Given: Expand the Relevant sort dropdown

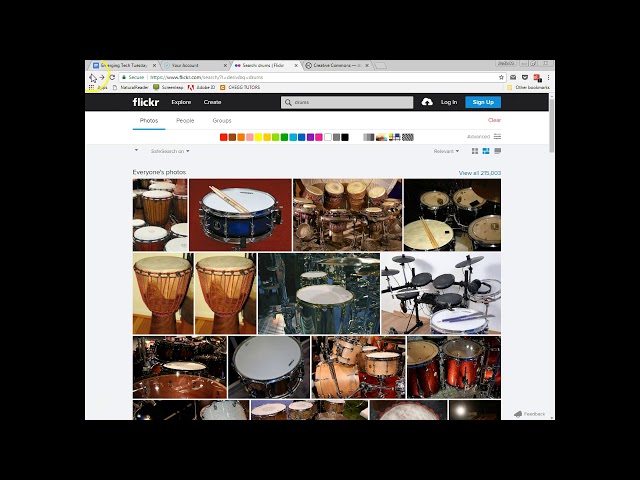Looking at the screenshot, I should 446,151.
